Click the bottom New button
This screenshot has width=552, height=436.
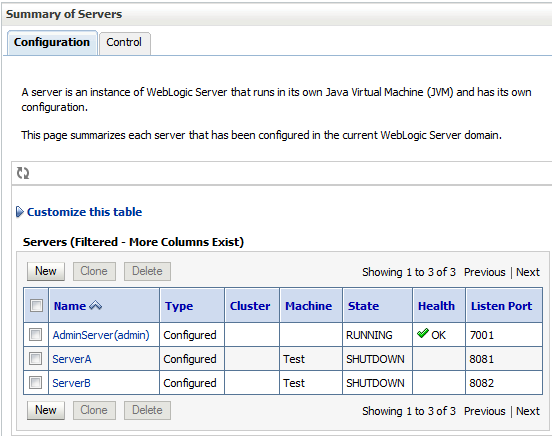pos(46,410)
